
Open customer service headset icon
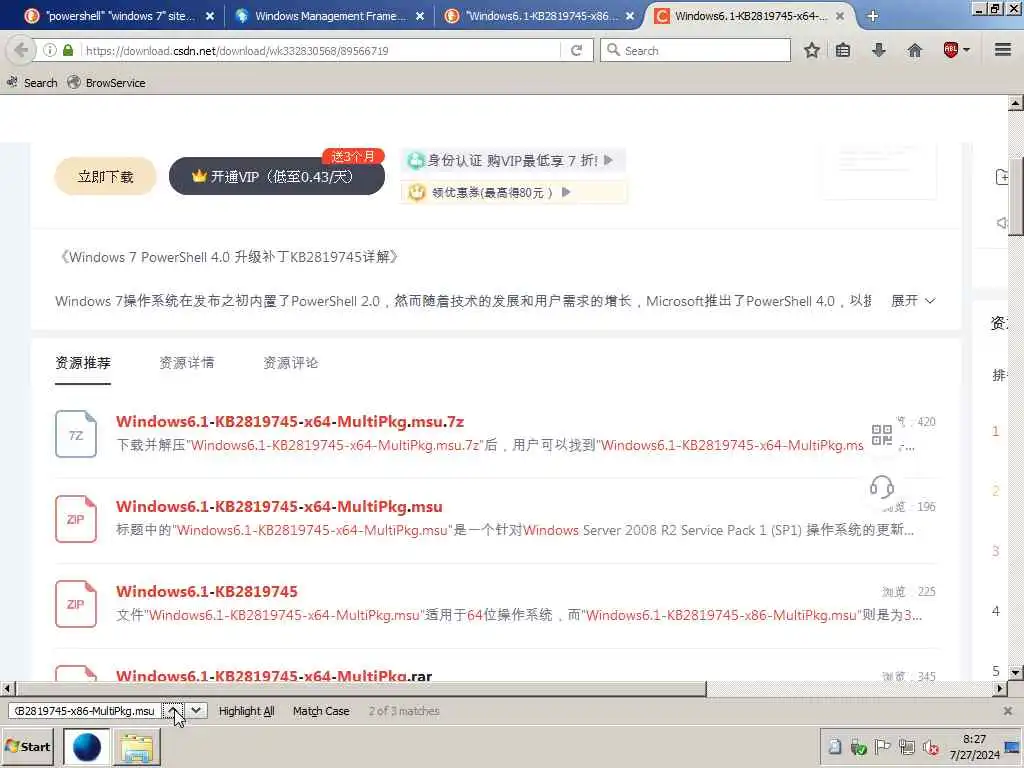coord(882,487)
